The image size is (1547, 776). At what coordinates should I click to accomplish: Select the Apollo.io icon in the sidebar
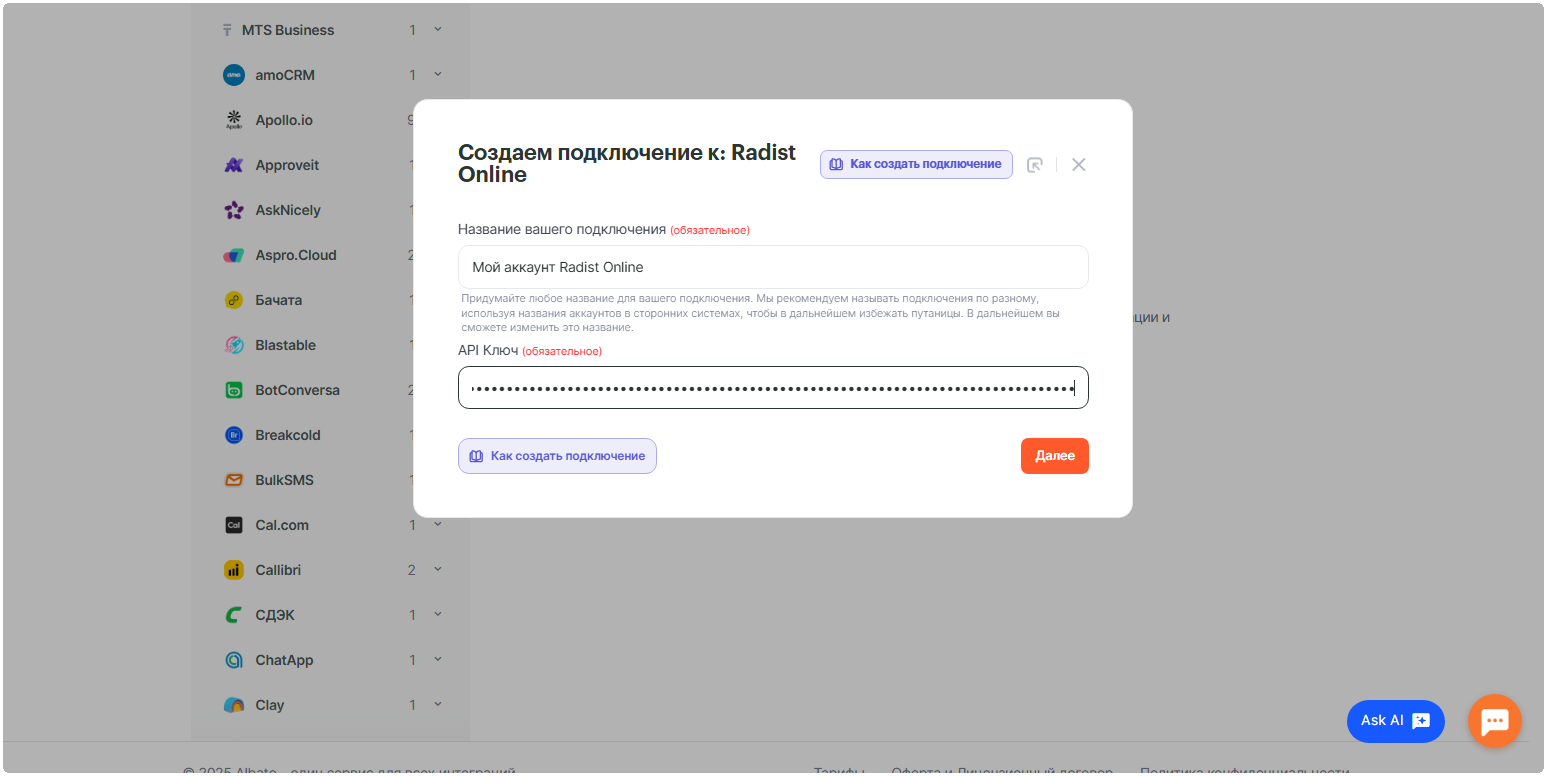coord(234,119)
